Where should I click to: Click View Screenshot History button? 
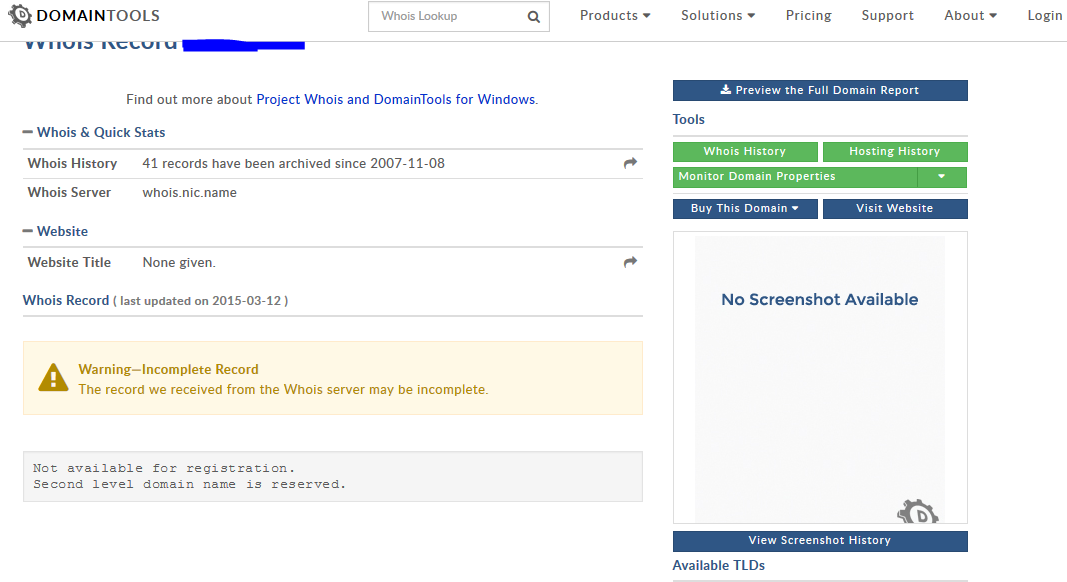point(820,541)
